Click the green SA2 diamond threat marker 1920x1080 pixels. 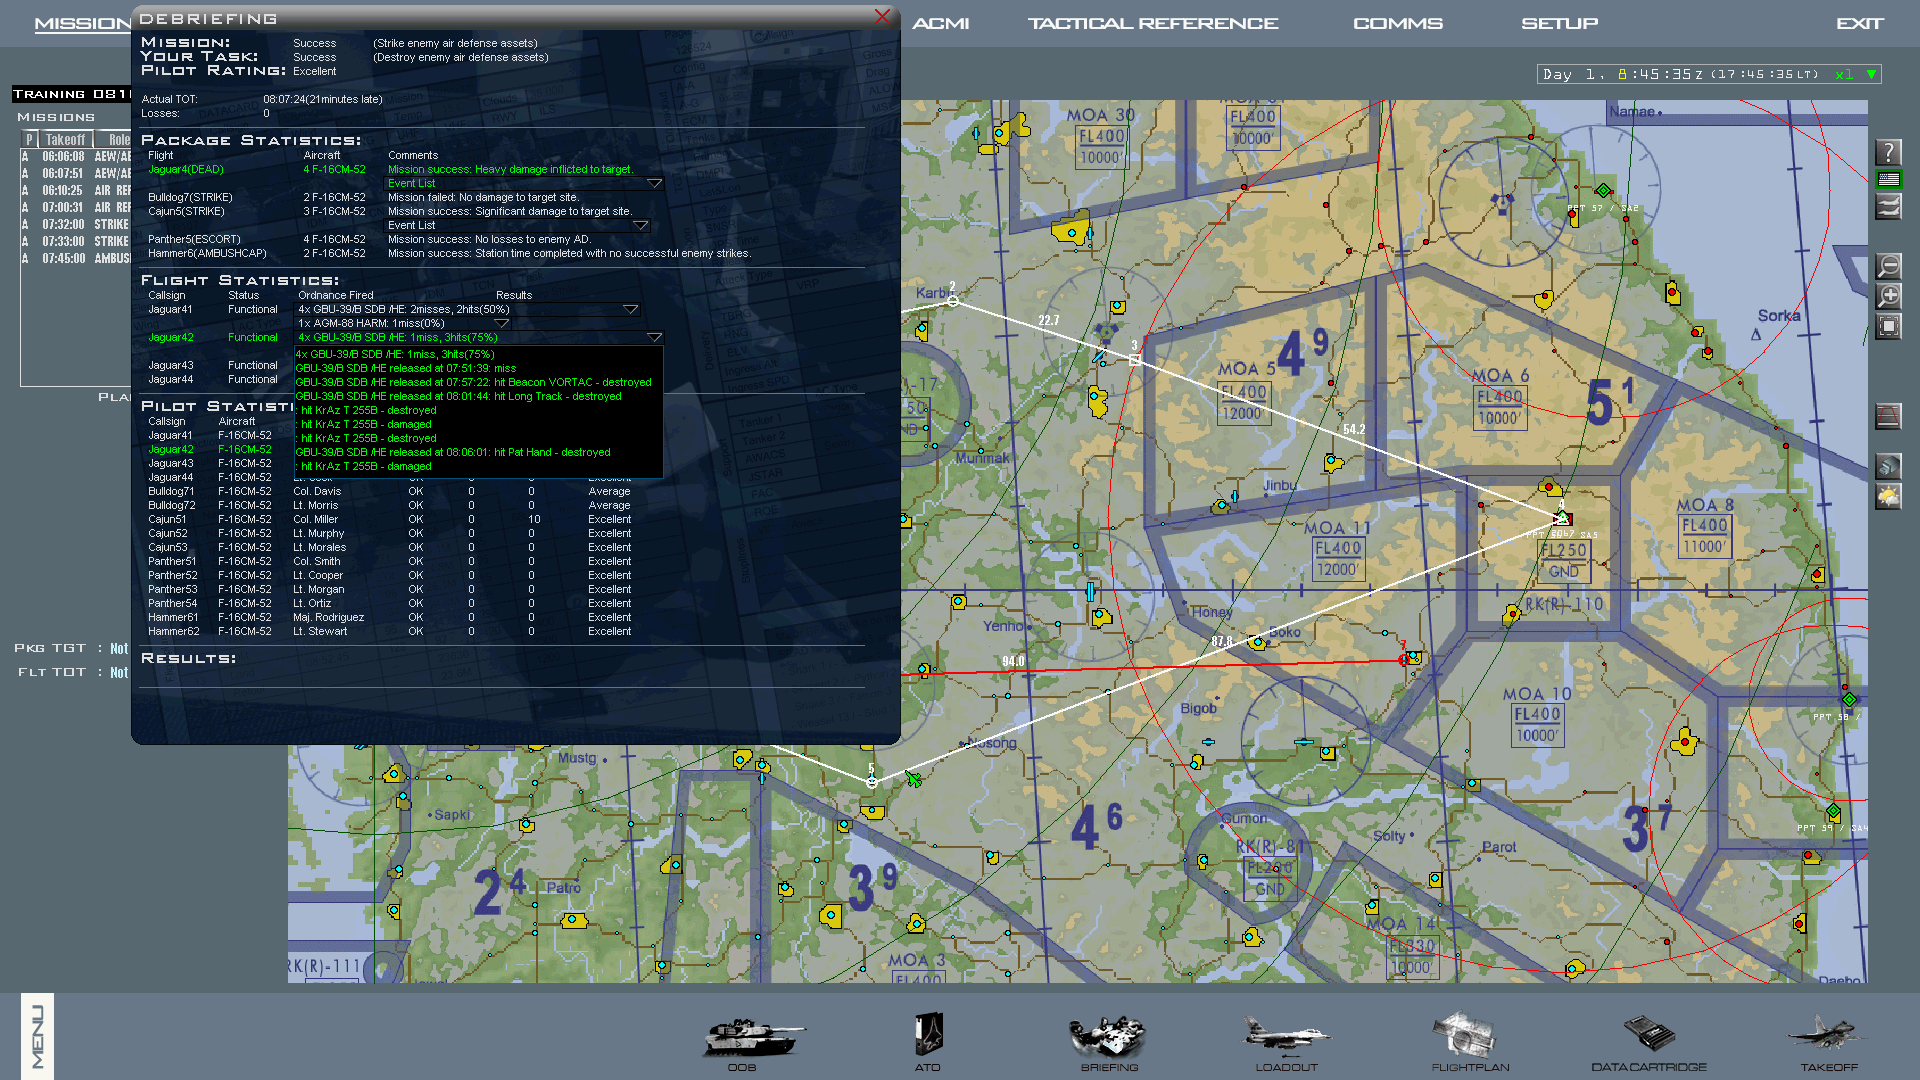tap(1603, 191)
